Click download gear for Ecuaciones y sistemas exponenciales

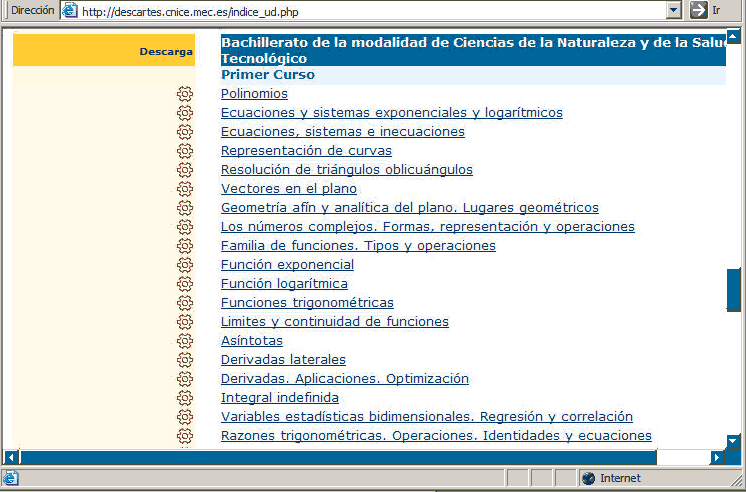point(185,113)
